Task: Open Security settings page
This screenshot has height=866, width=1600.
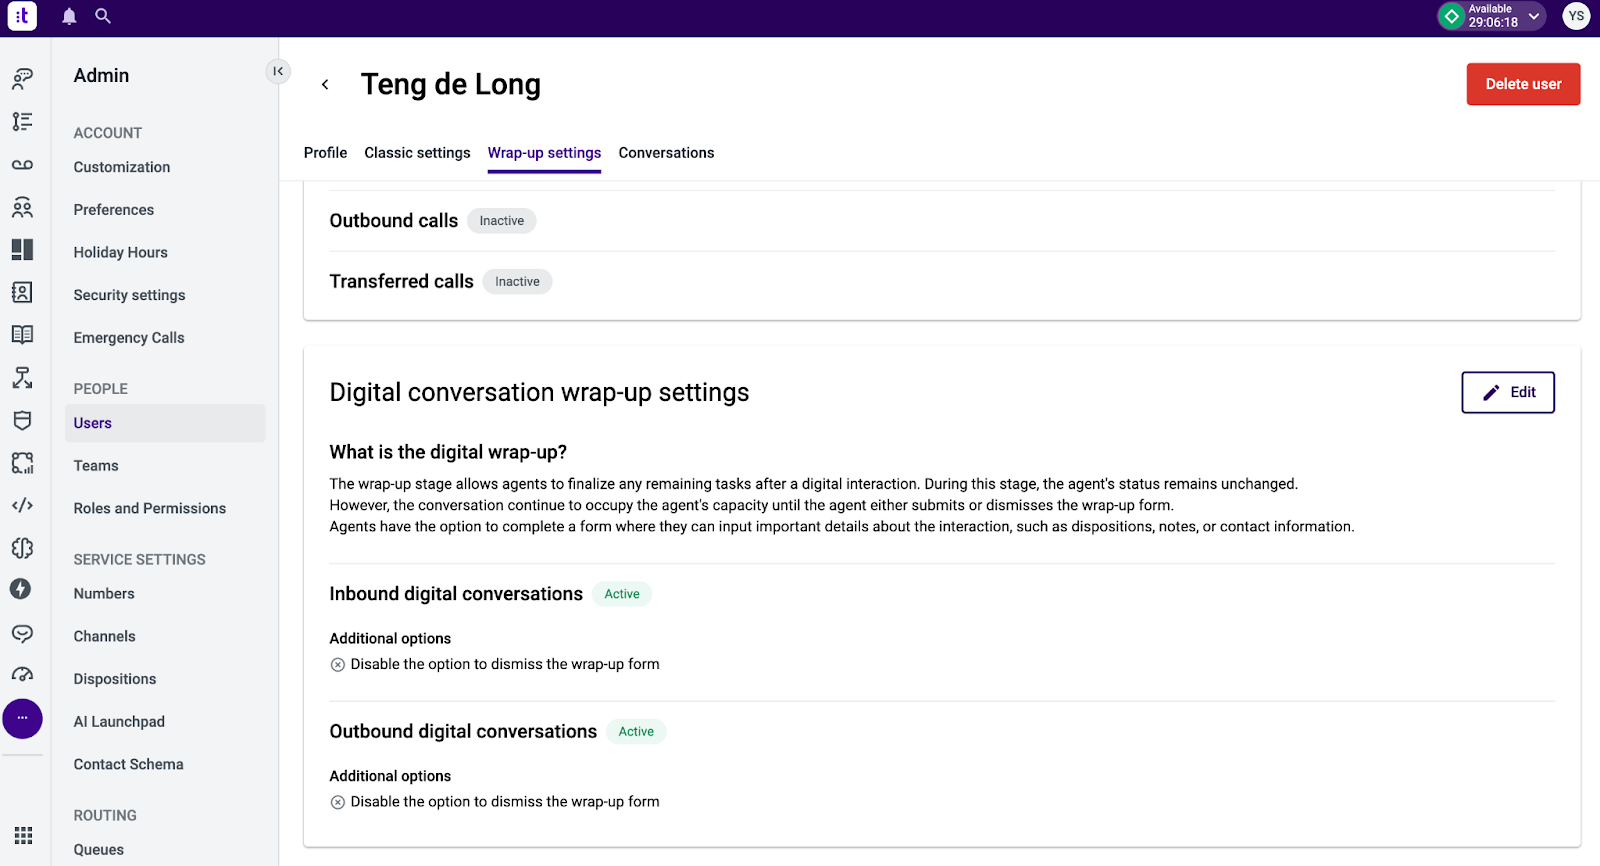Action: (129, 295)
